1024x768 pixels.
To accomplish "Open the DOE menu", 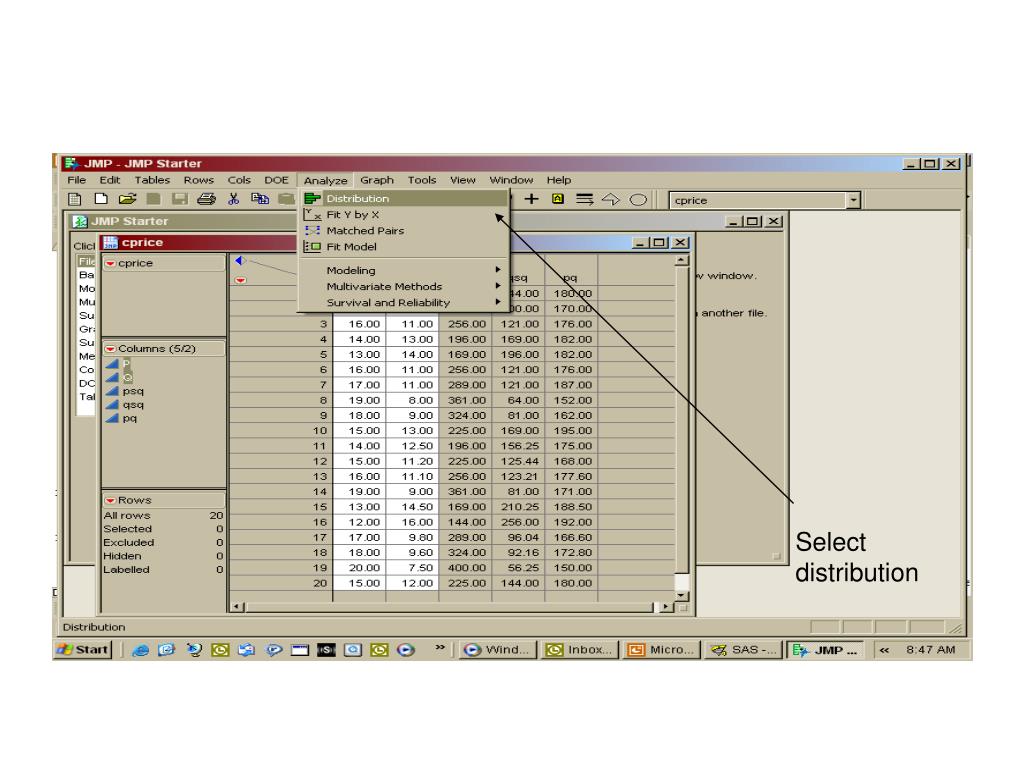I will tap(276, 180).
